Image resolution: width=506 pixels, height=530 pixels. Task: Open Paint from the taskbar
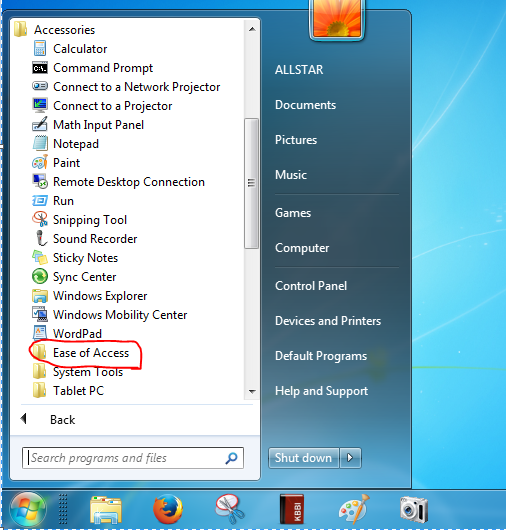coord(354,509)
